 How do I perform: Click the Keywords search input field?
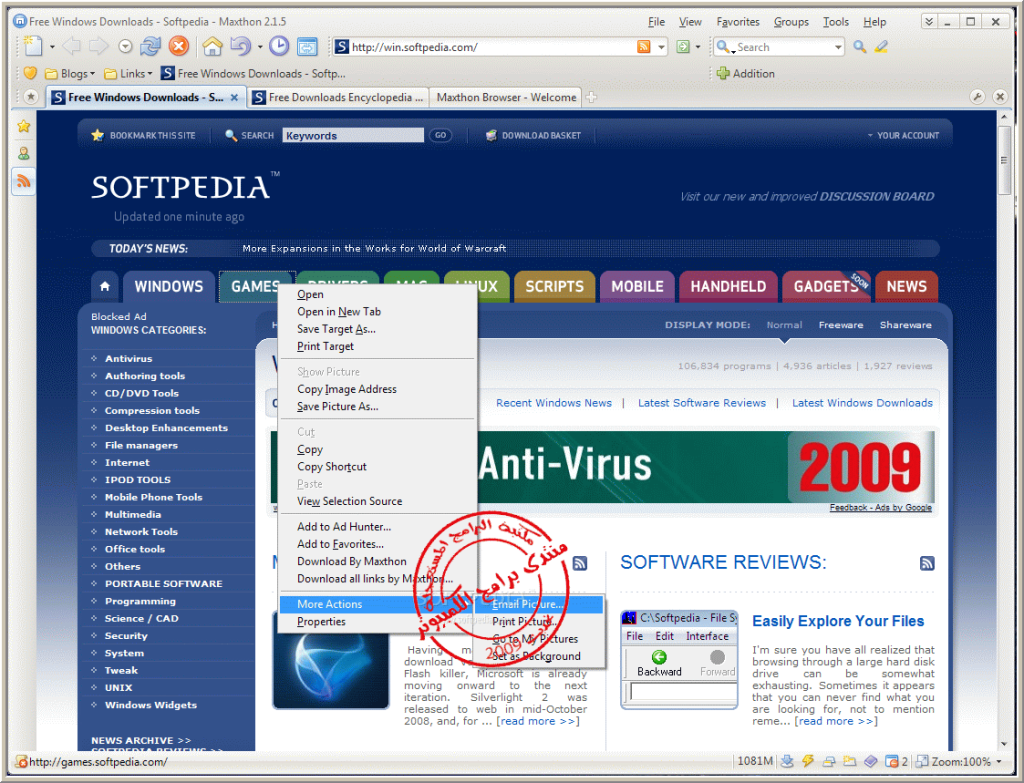[353, 135]
